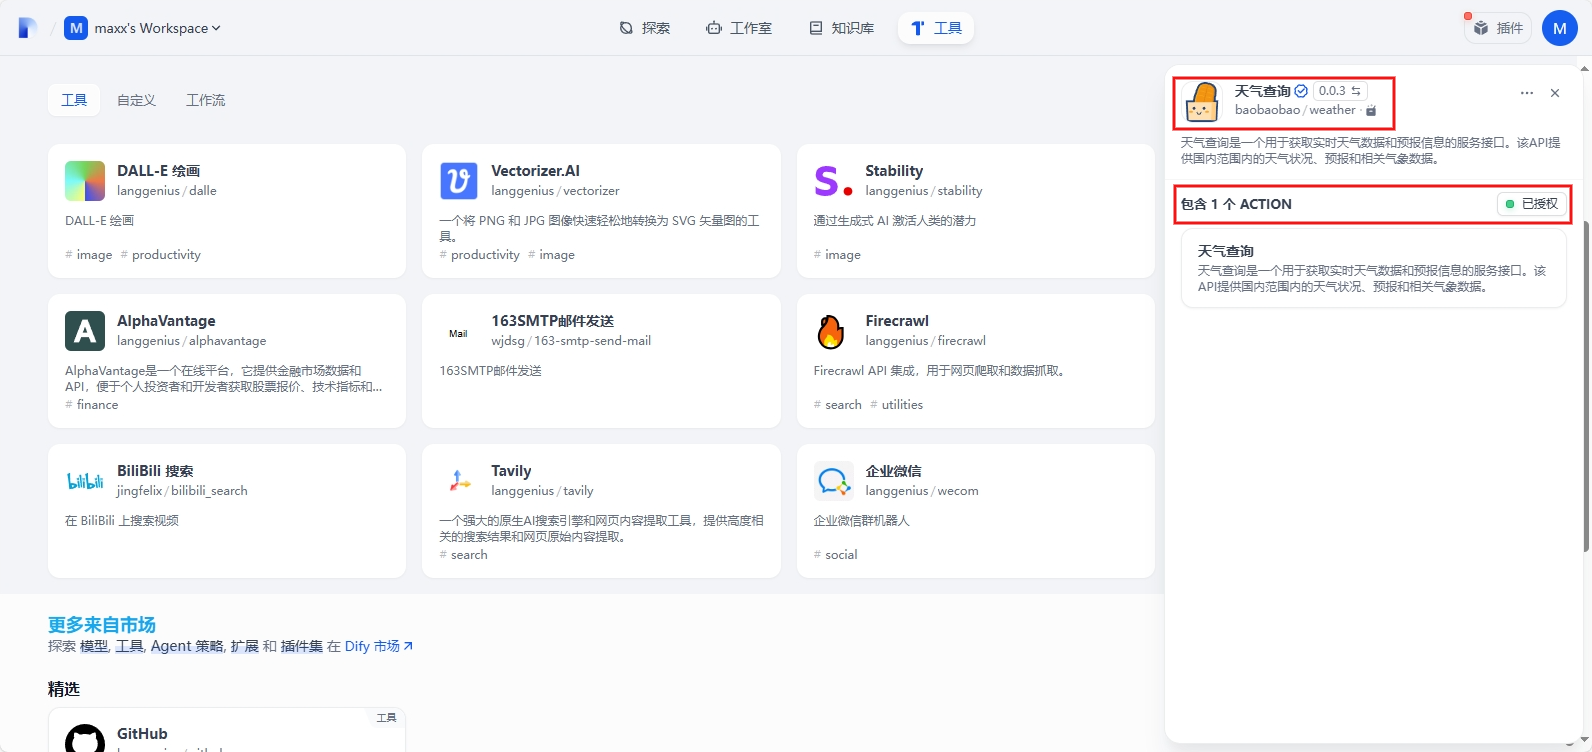Open the 工作室 tab
Image resolution: width=1592 pixels, height=752 pixels.
(738, 28)
